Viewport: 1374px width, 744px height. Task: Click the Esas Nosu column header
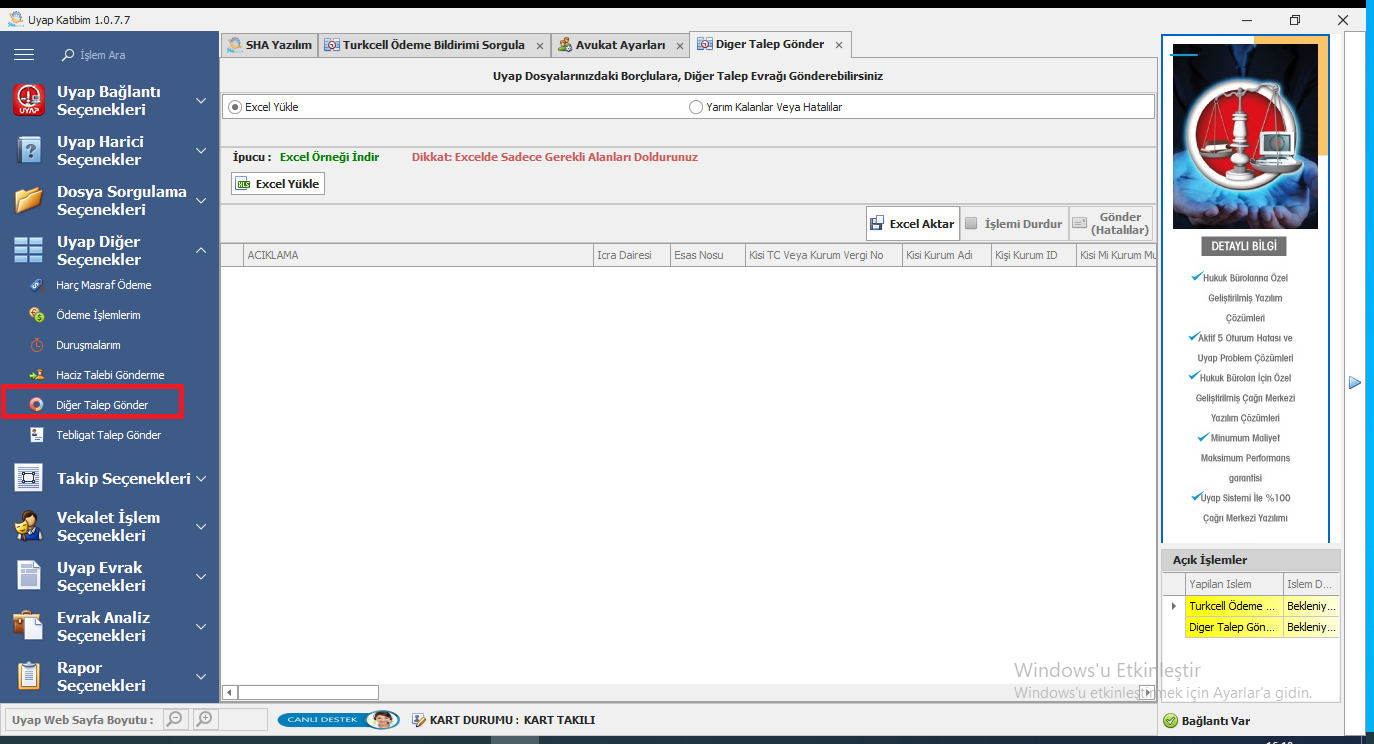click(707, 255)
